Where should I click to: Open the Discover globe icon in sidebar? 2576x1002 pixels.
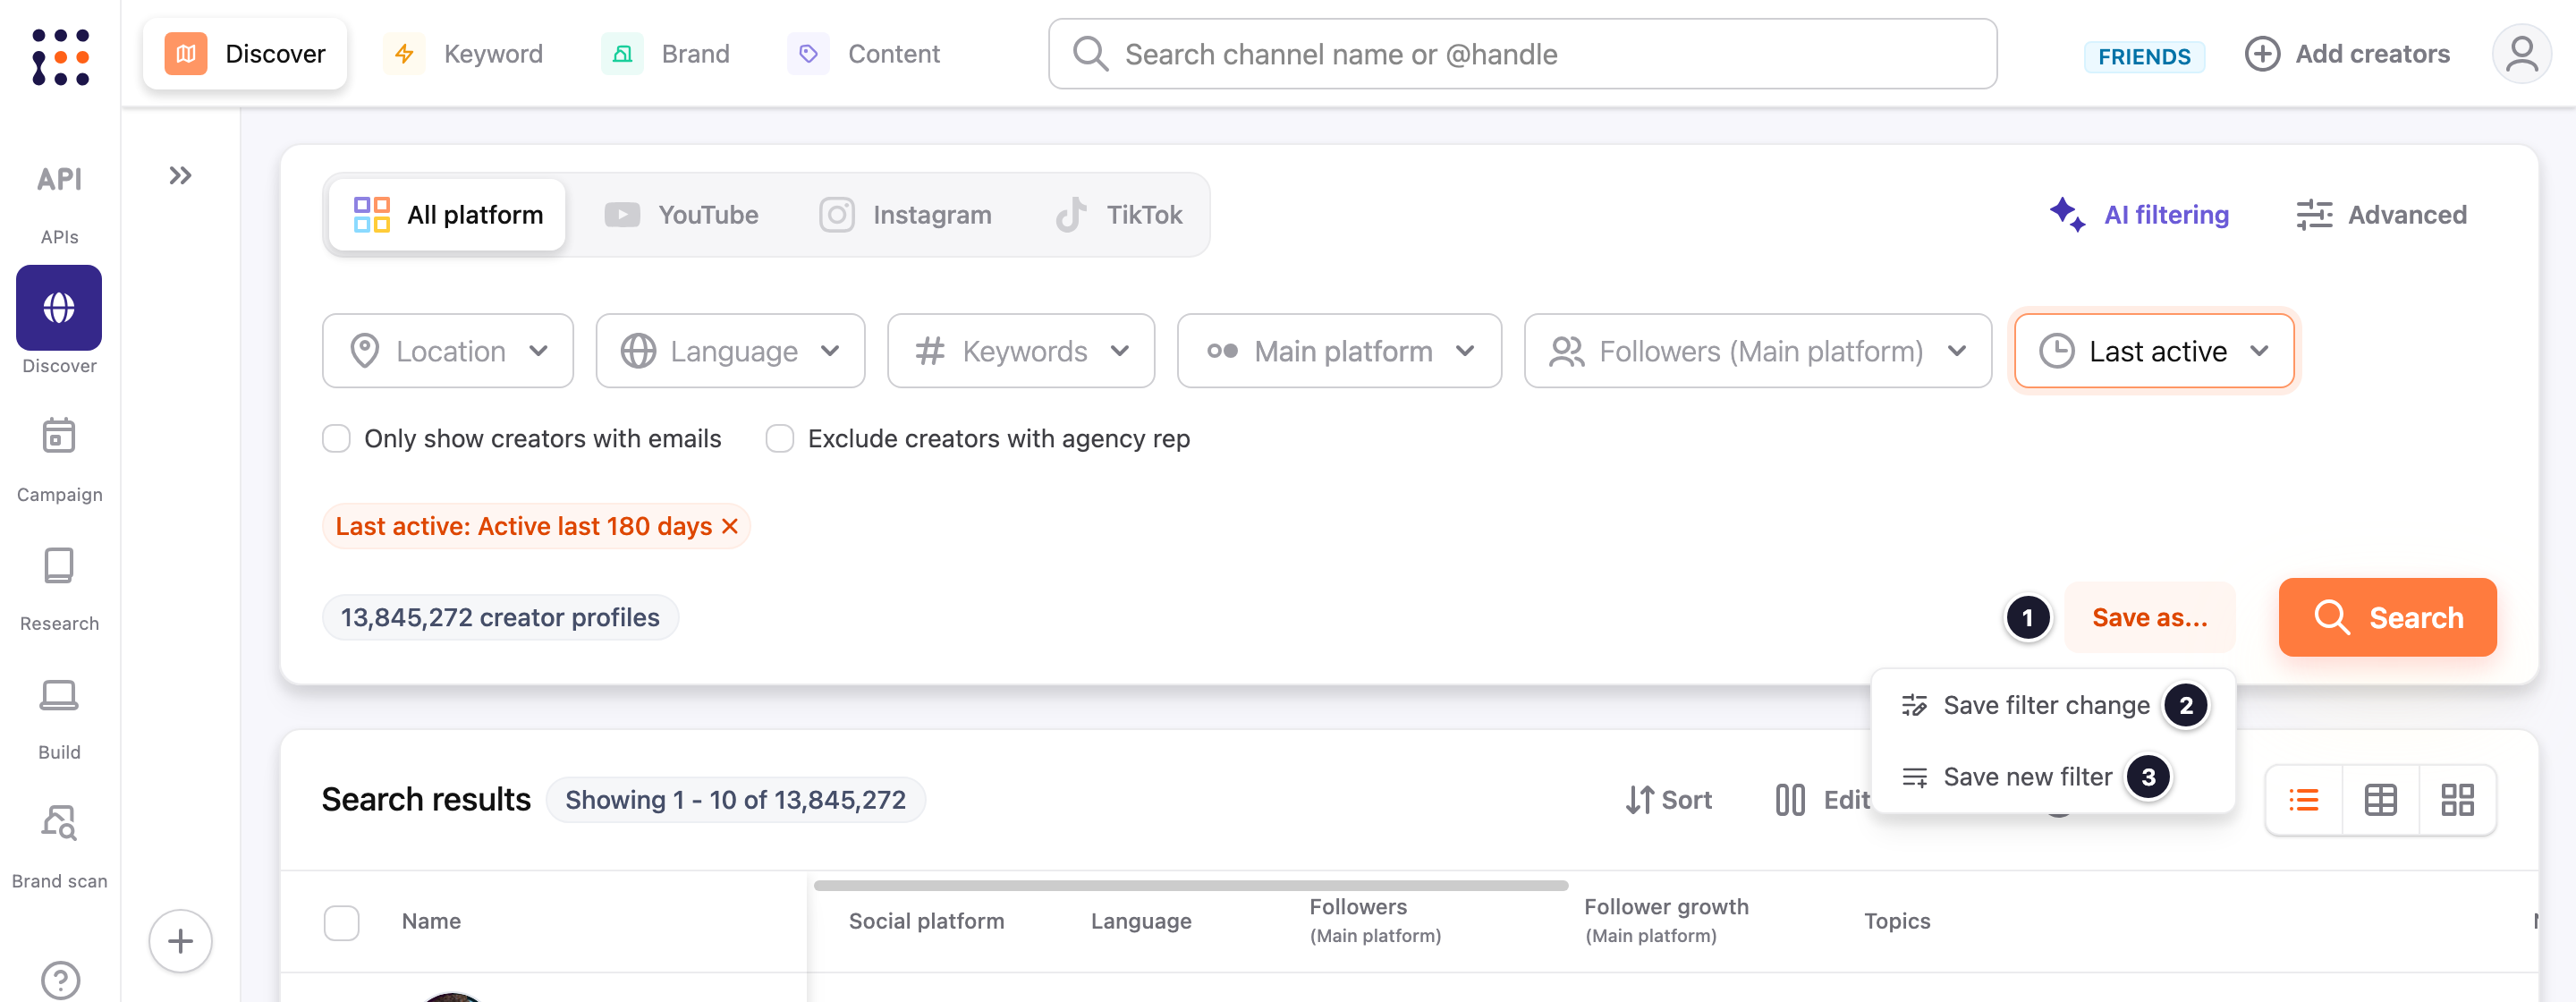pos(59,308)
